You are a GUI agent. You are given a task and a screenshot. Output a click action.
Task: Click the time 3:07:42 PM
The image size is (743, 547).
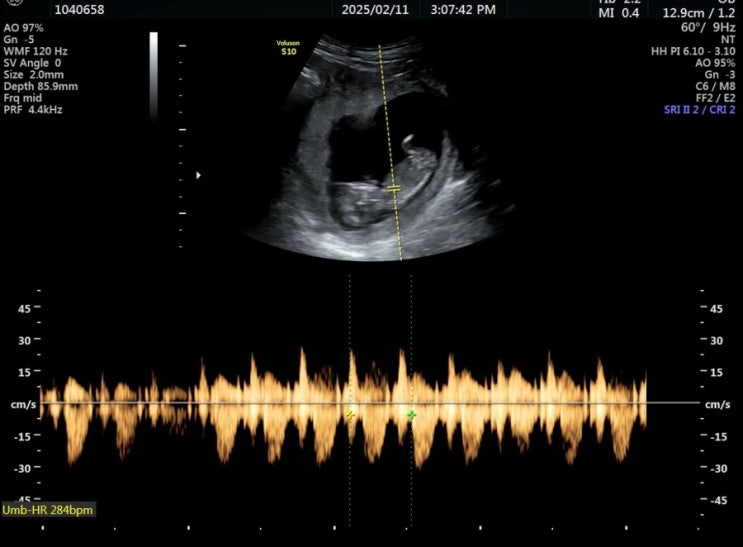(463, 9)
